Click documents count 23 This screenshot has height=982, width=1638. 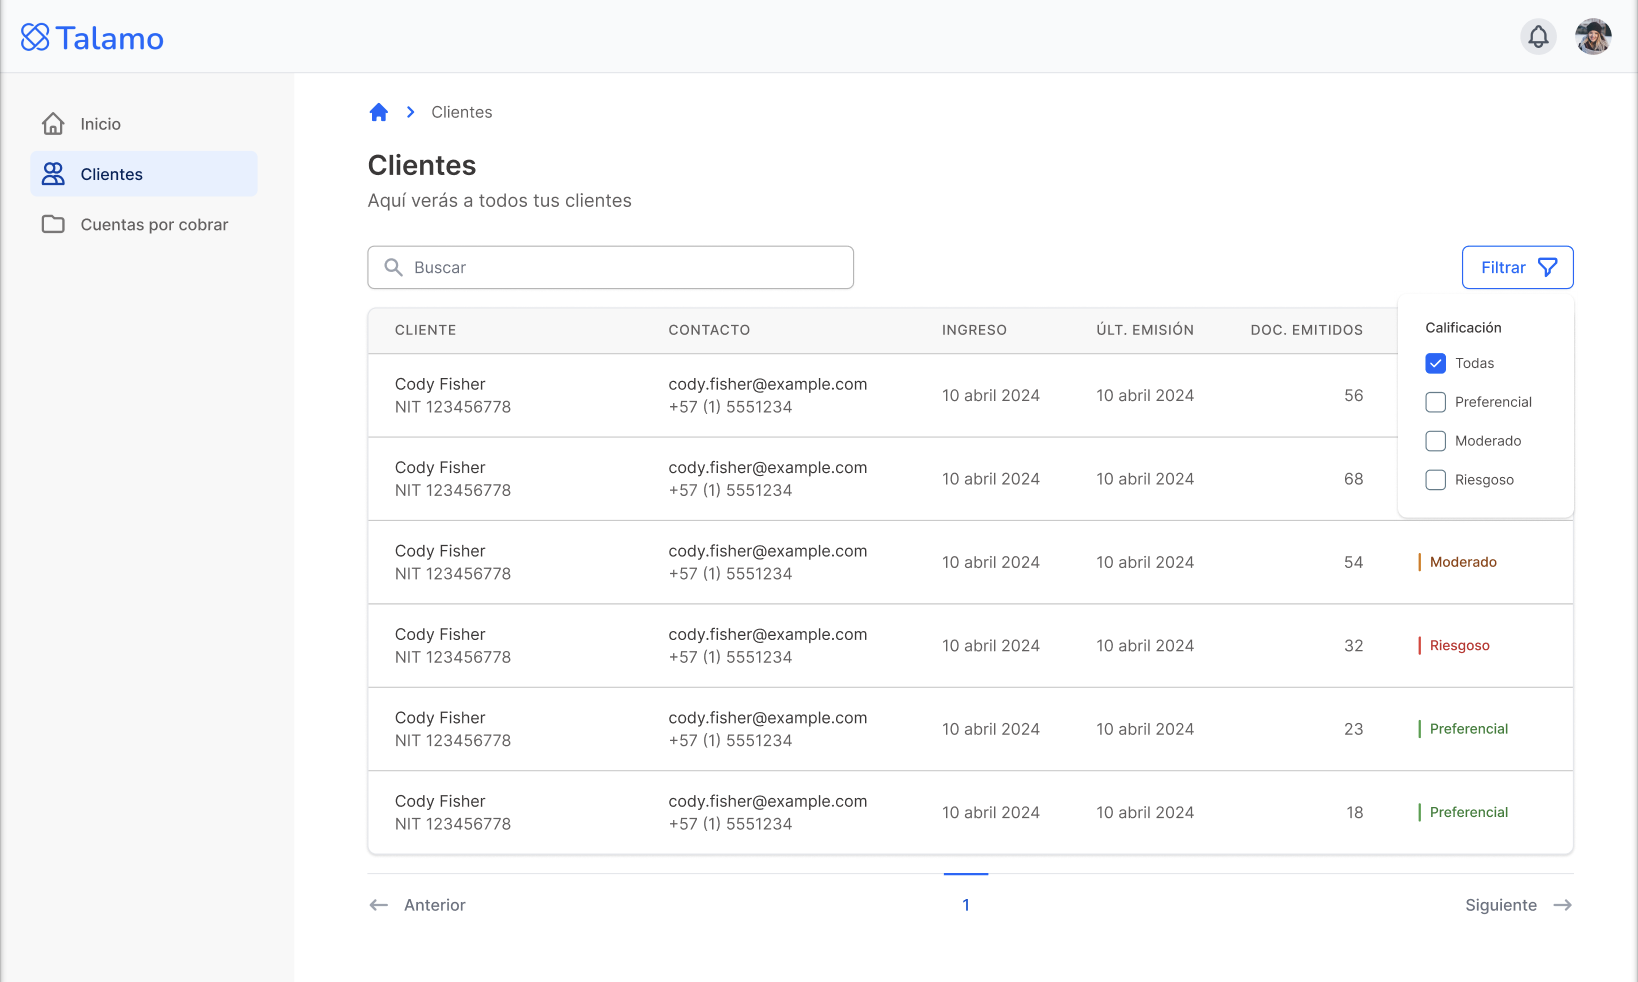tap(1353, 729)
